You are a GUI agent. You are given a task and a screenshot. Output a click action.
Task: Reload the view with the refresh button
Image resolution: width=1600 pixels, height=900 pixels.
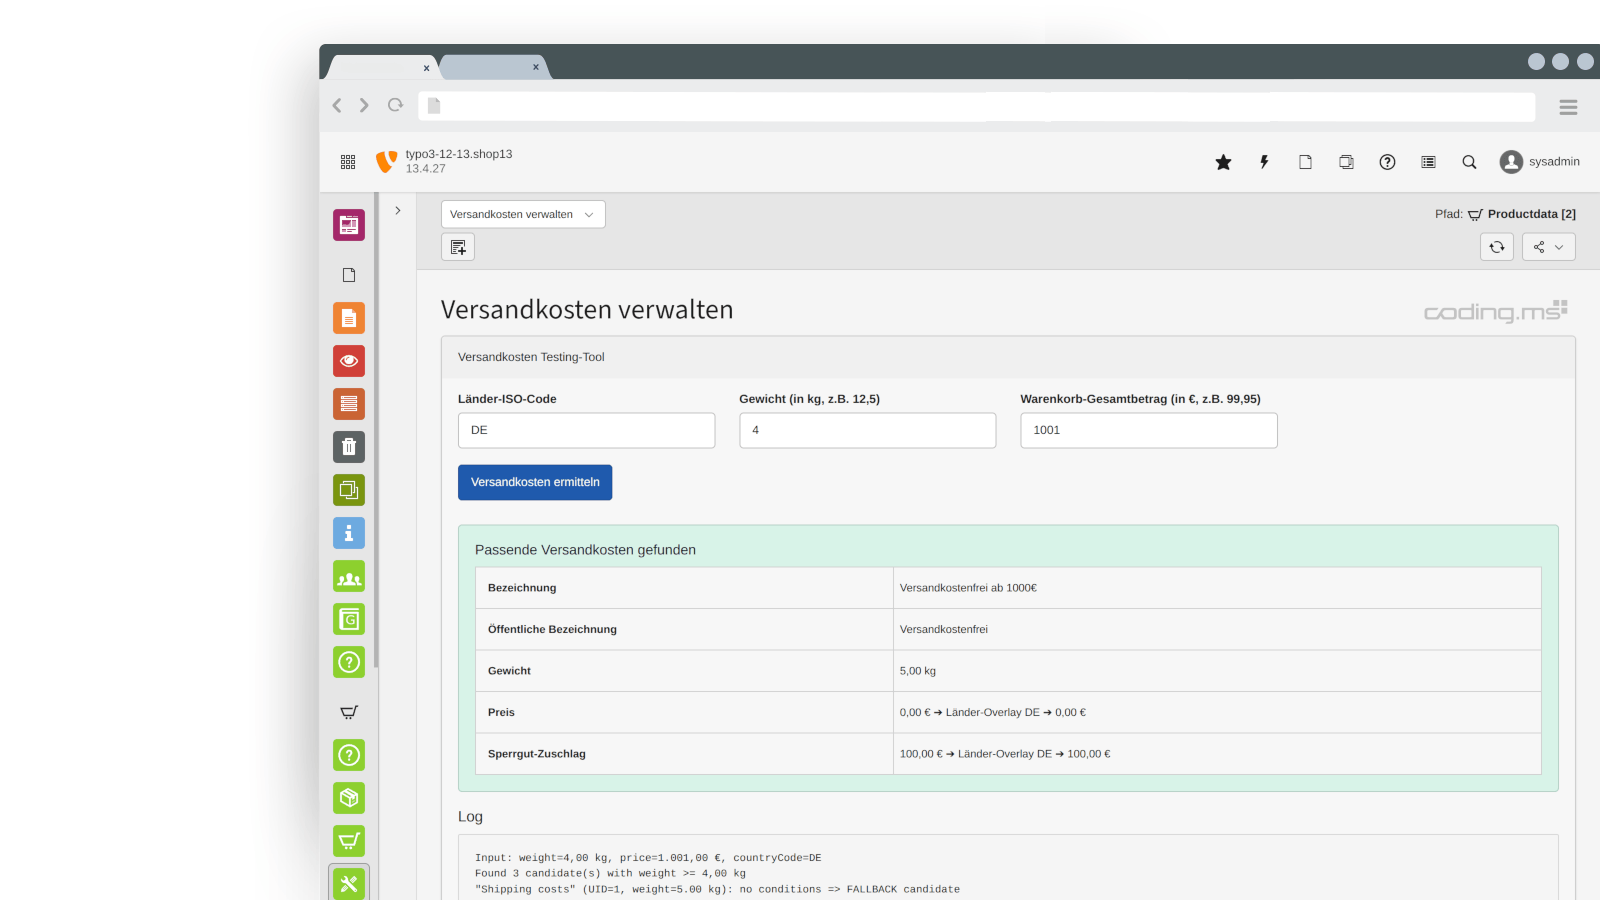click(x=1496, y=246)
